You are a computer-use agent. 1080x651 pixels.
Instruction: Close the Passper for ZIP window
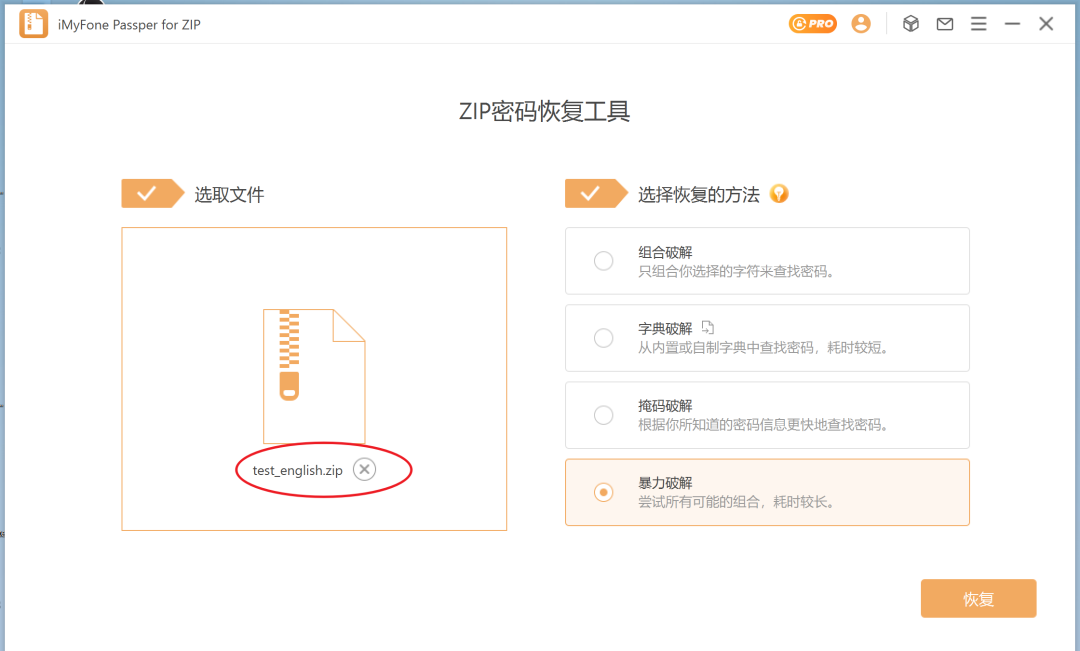tap(1046, 24)
